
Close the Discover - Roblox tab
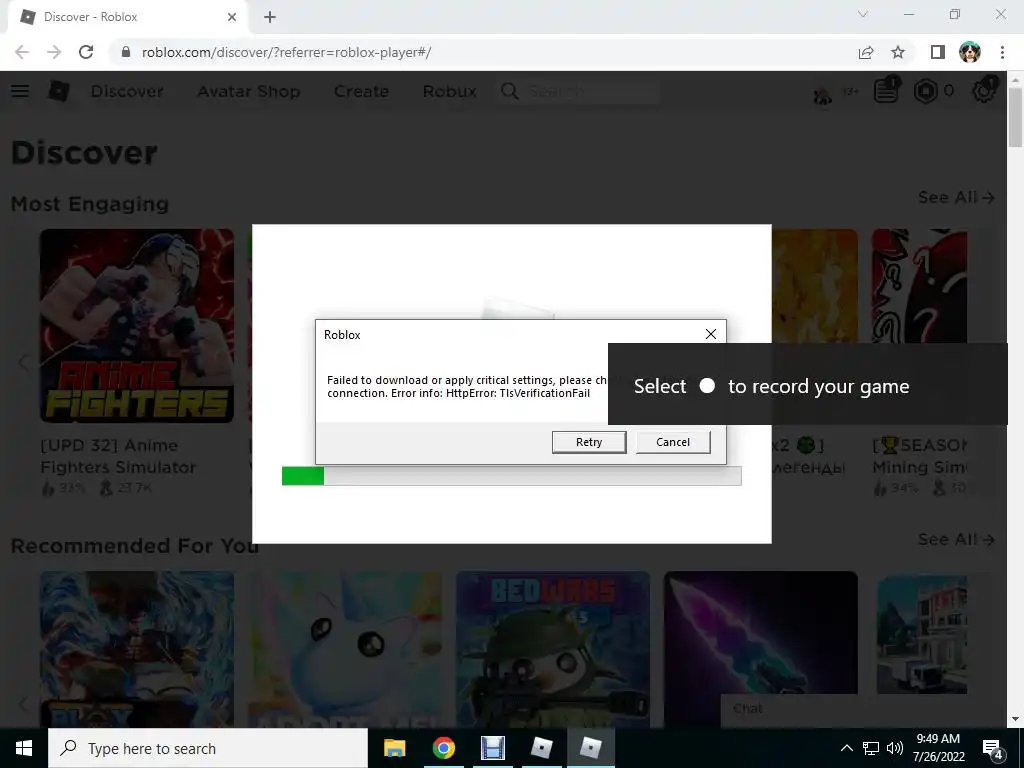coord(232,17)
